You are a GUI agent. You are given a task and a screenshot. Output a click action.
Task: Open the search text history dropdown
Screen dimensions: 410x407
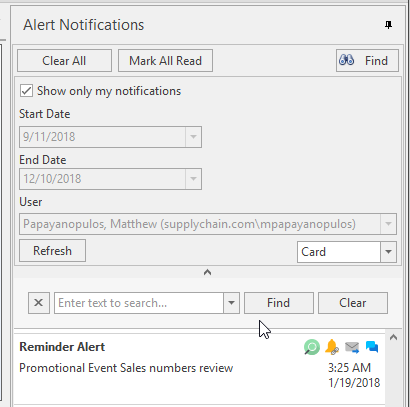click(x=231, y=303)
